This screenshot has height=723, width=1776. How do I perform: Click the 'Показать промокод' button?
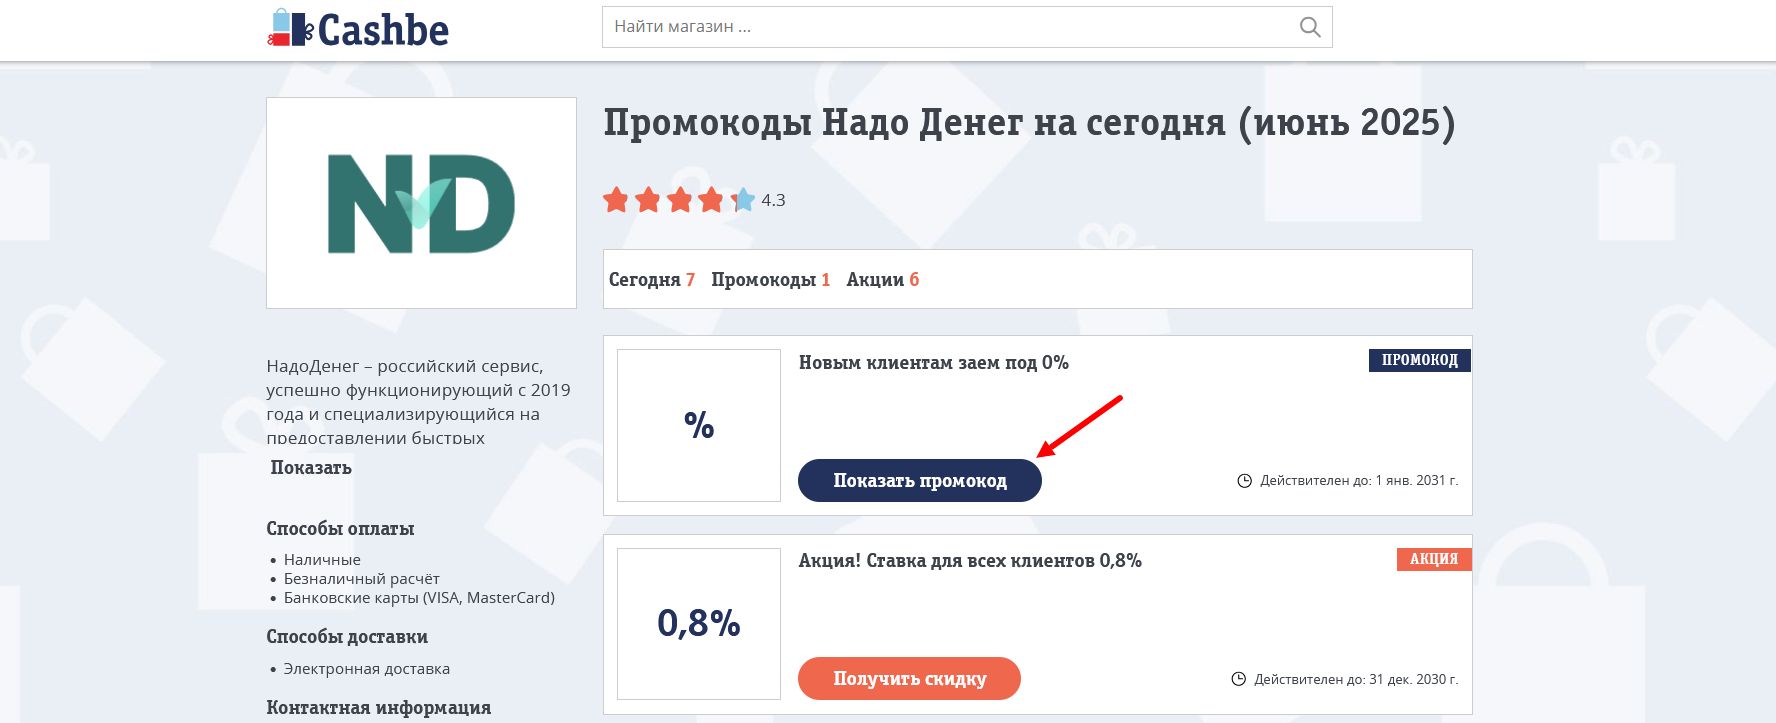click(920, 481)
